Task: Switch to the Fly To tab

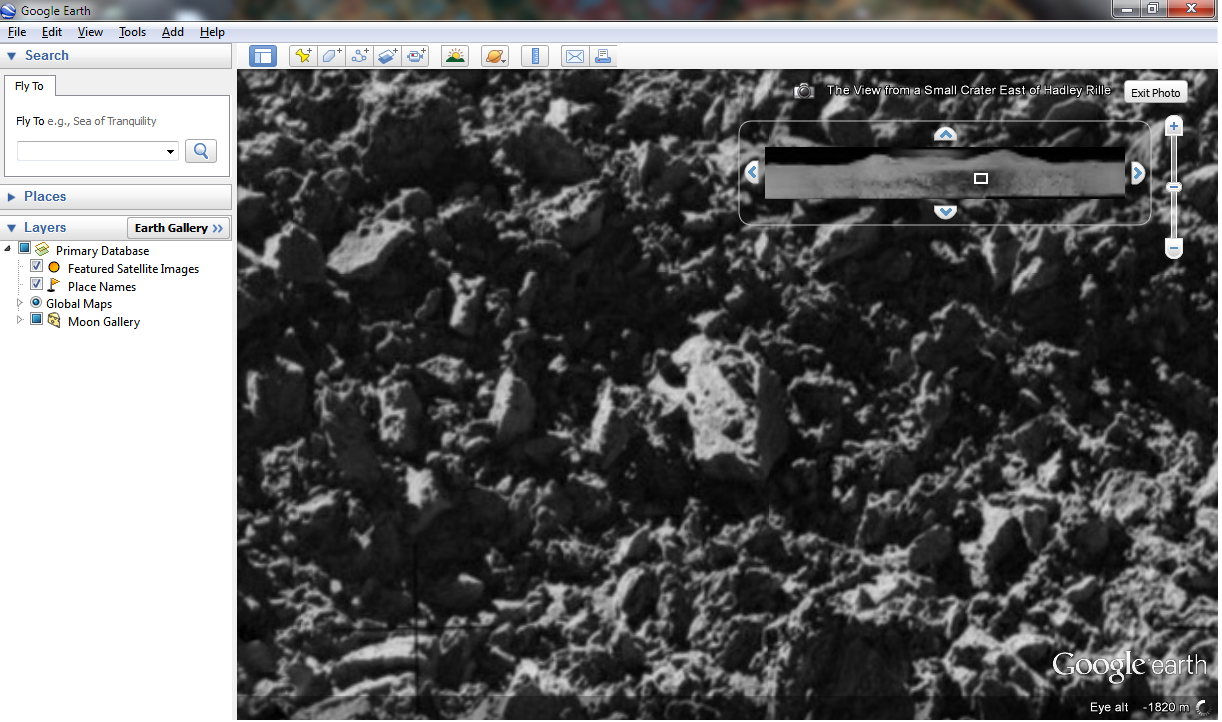Action: pos(29,86)
